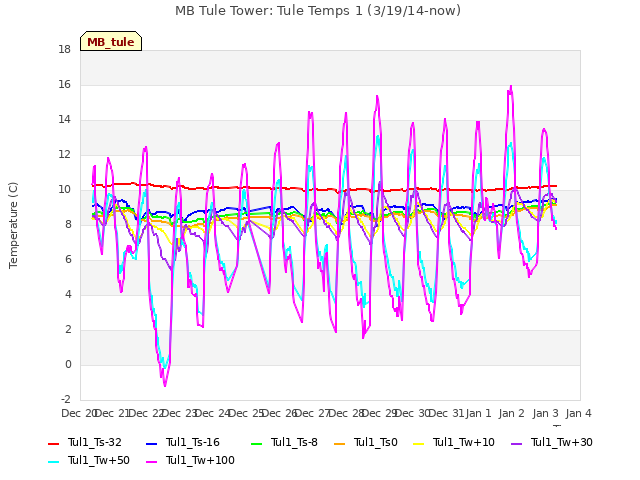This screenshot has width=640, height=480.
Task: Click the green Tul1_Ts-8 legend swatch
Action: [x=256, y=443]
